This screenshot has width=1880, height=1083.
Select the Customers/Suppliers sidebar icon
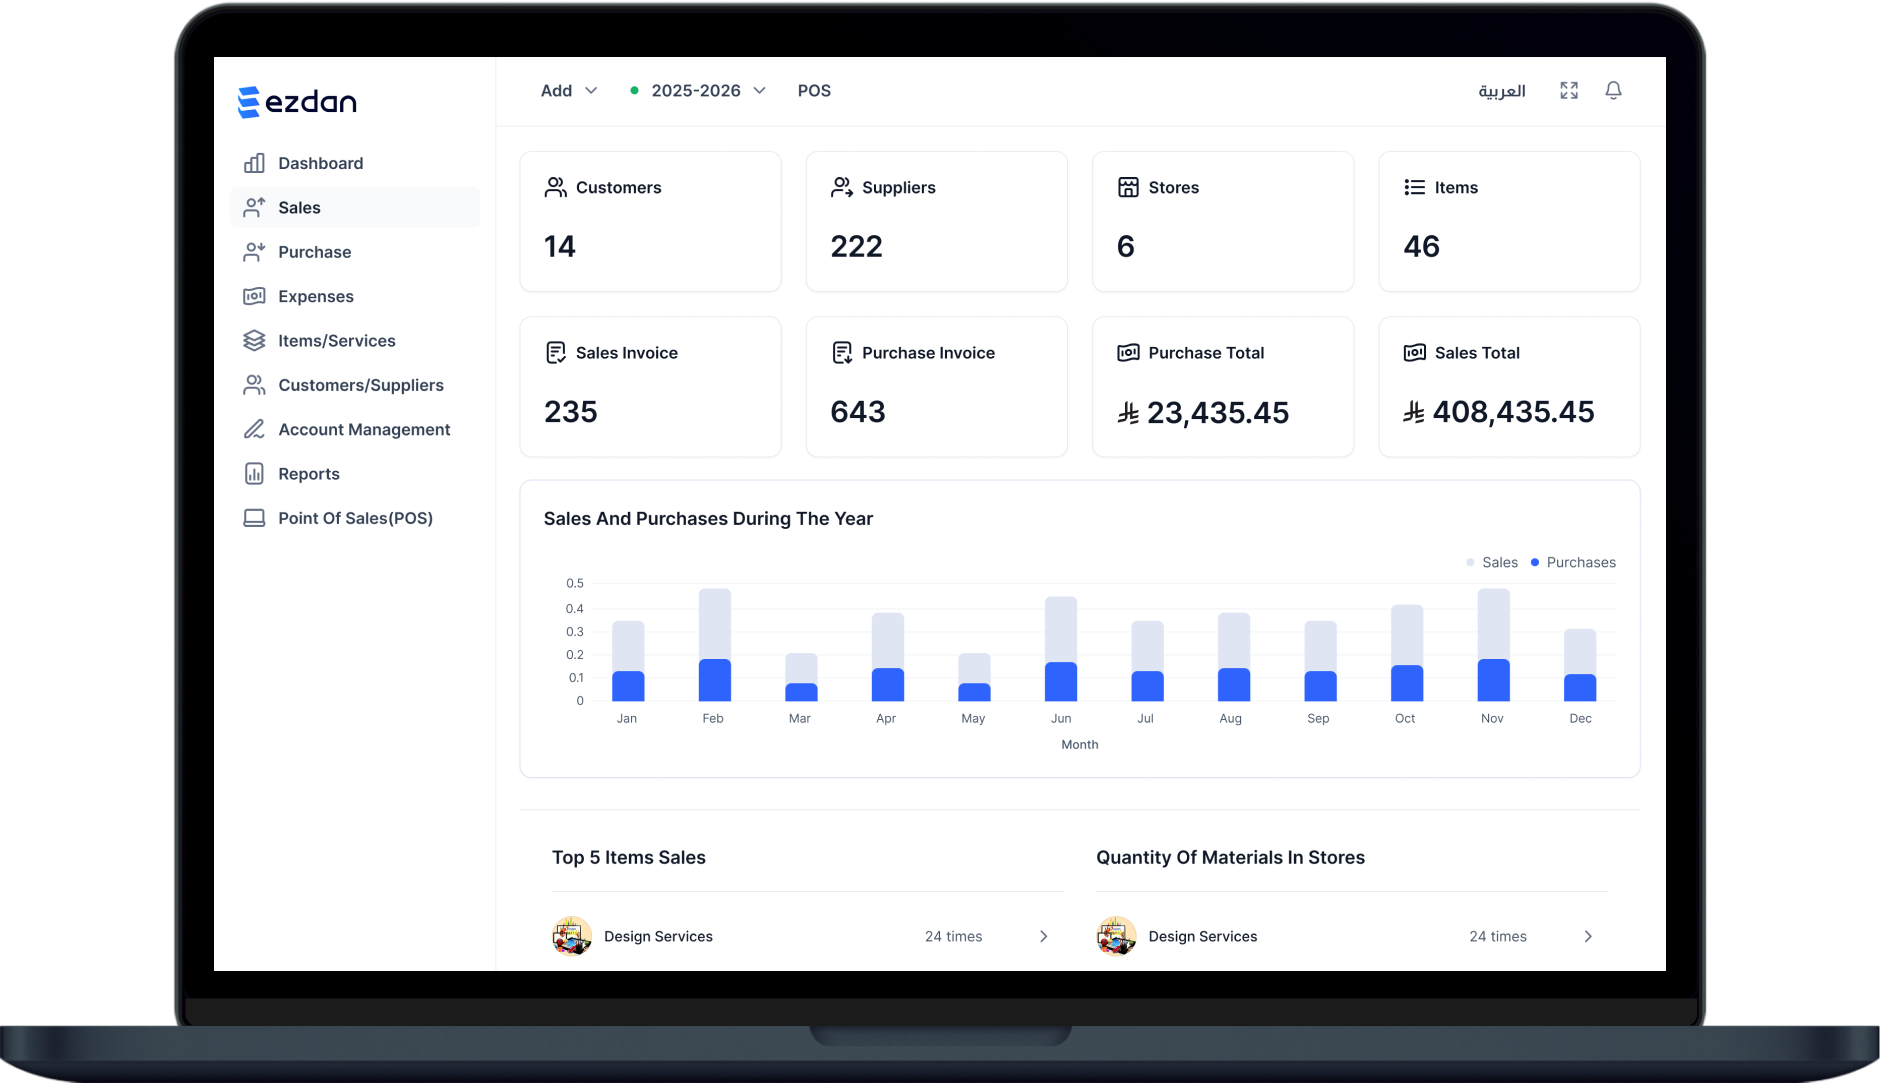[255, 384]
